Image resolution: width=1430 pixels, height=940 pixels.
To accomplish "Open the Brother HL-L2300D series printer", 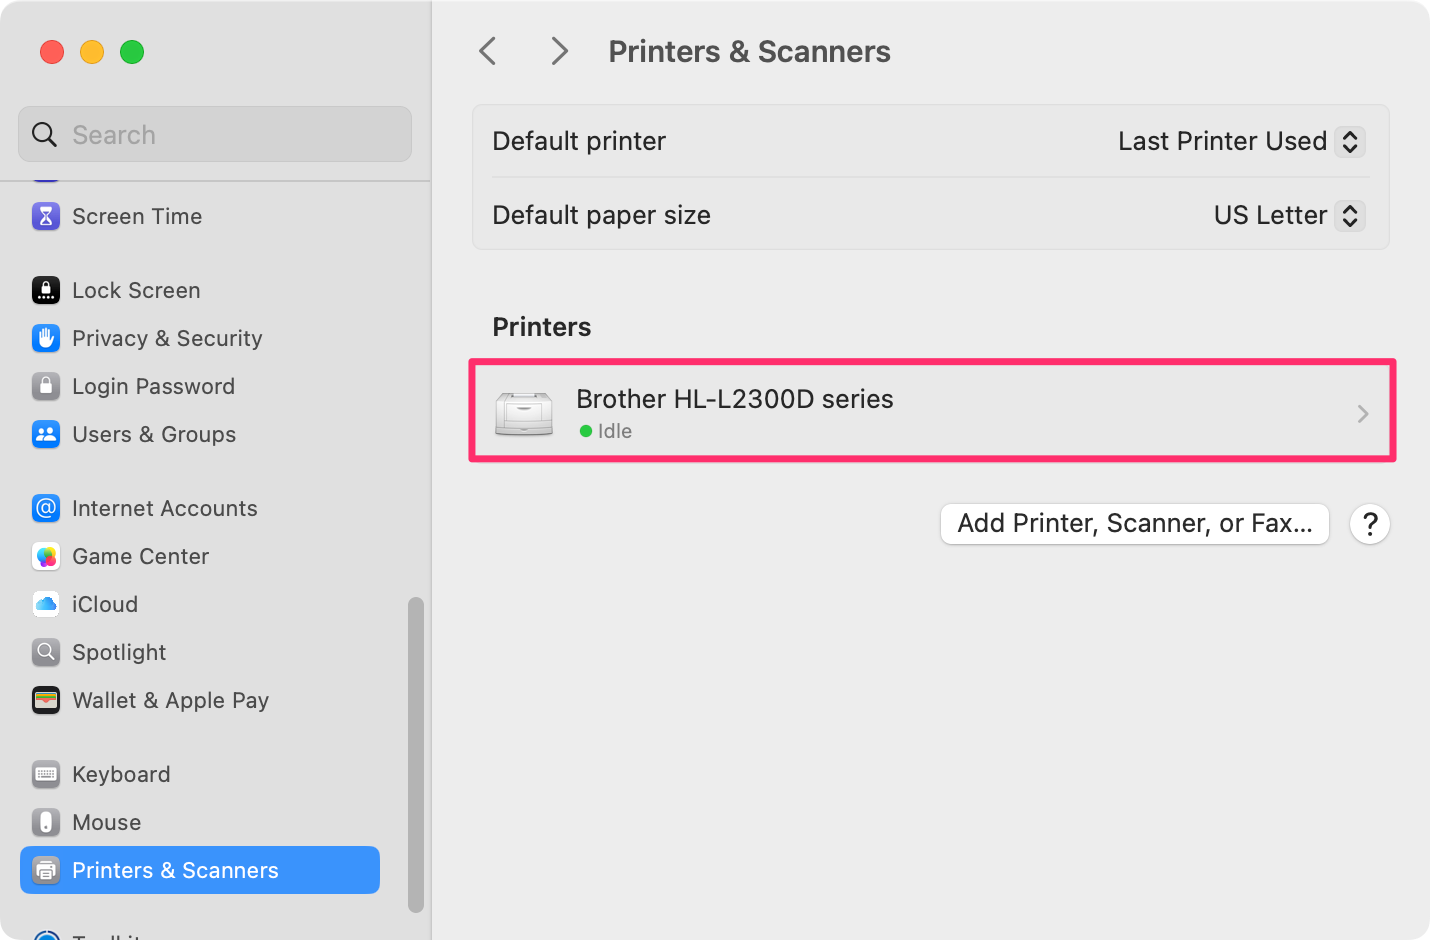I will pos(932,413).
